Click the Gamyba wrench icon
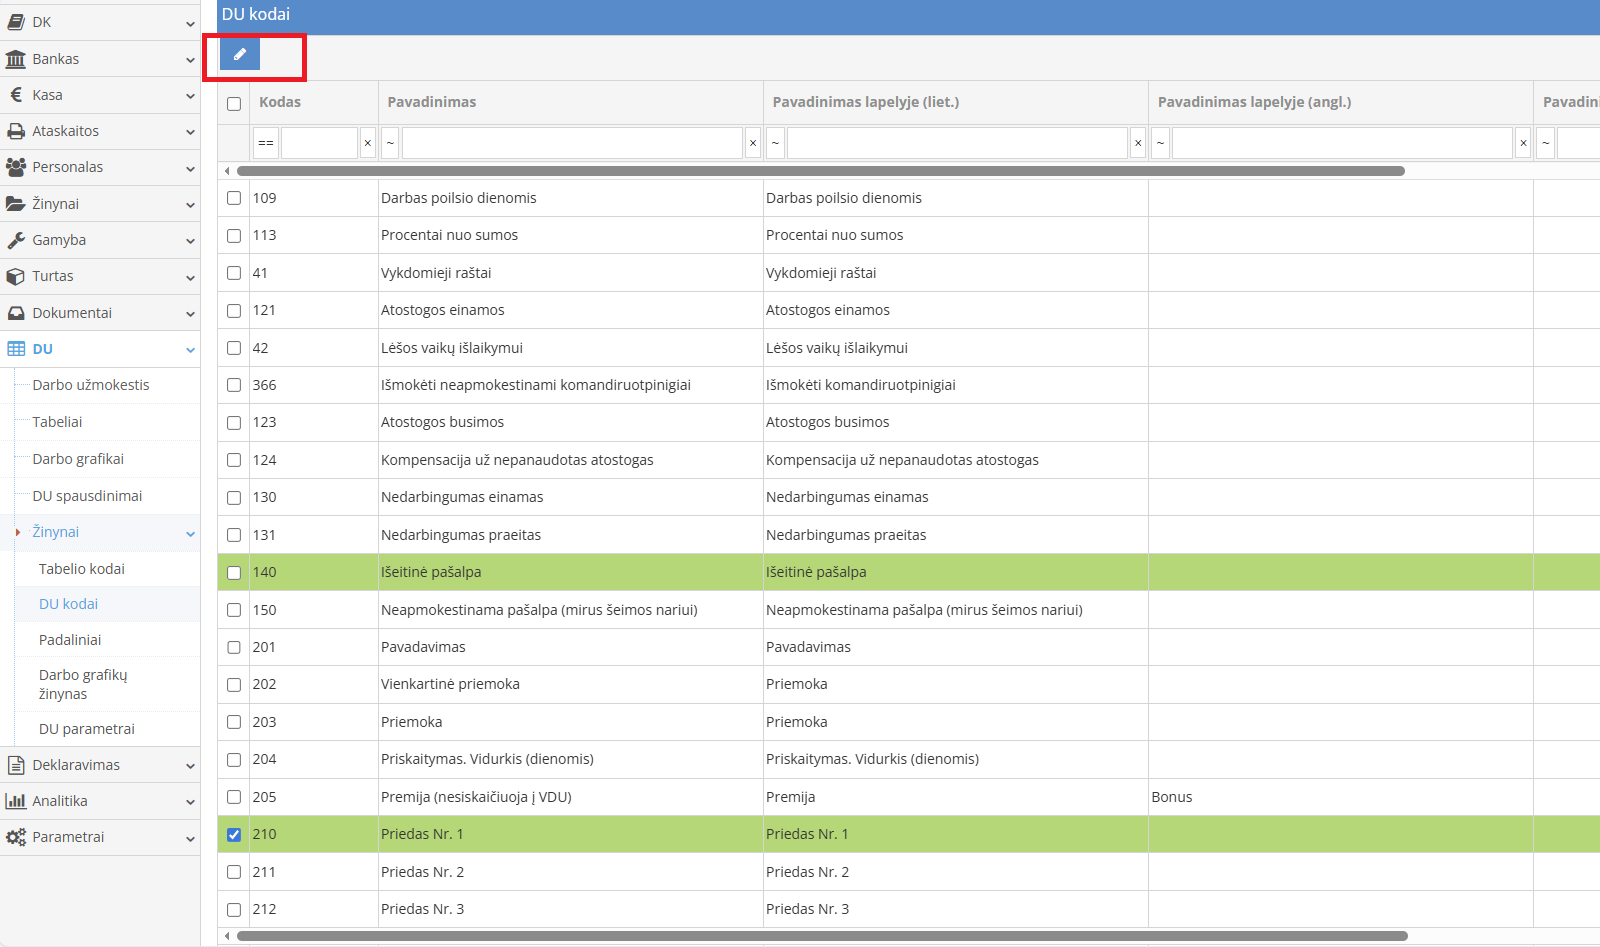 (x=16, y=240)
